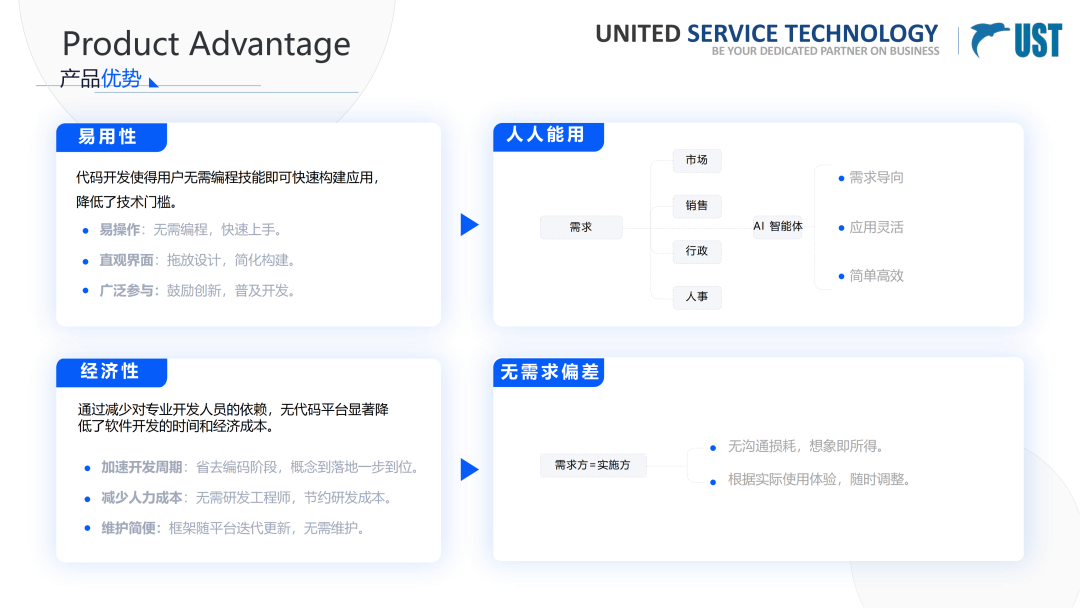The width and height of the screenshot is (1080, 608).
Task: Click the 应用灵活 bullet
Action: coord(871,227)
